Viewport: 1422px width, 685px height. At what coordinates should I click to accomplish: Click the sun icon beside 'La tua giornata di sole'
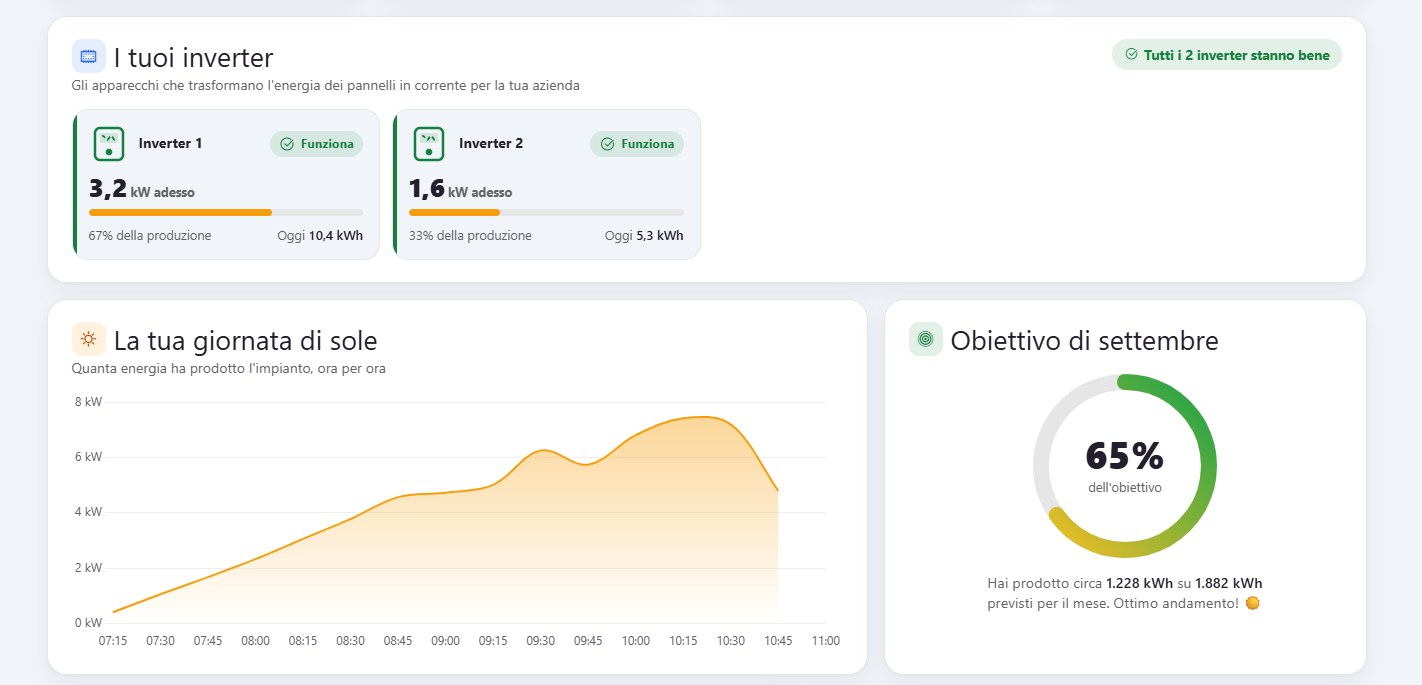point(89,339)
